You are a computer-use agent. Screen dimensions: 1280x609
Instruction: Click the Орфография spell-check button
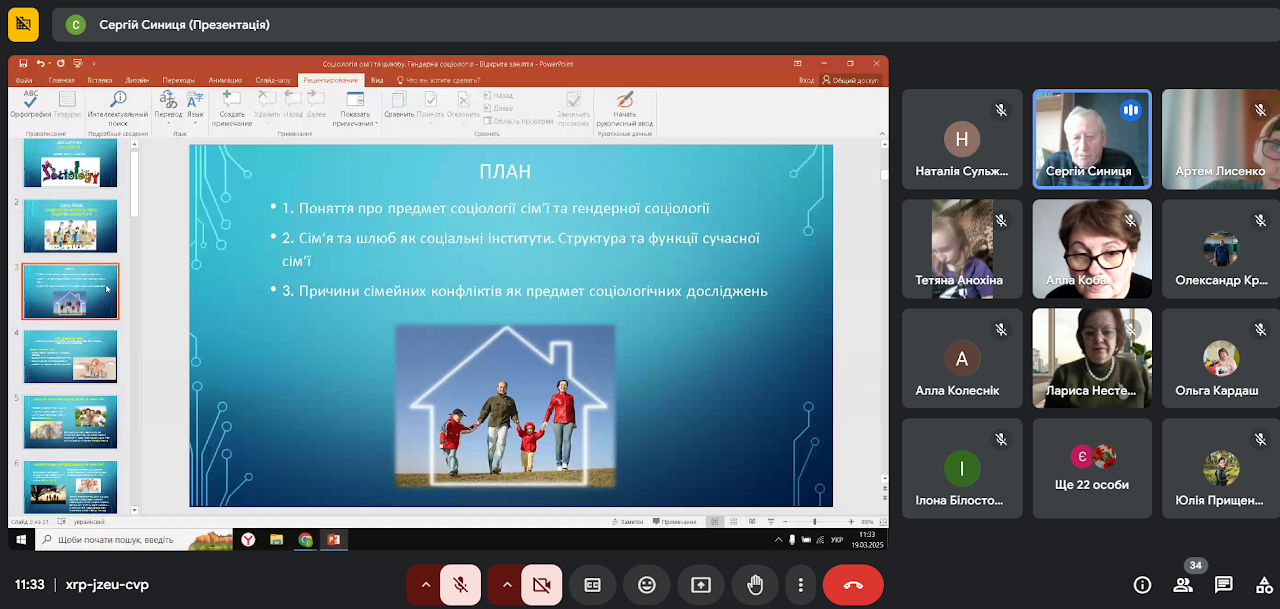(31, 104)
